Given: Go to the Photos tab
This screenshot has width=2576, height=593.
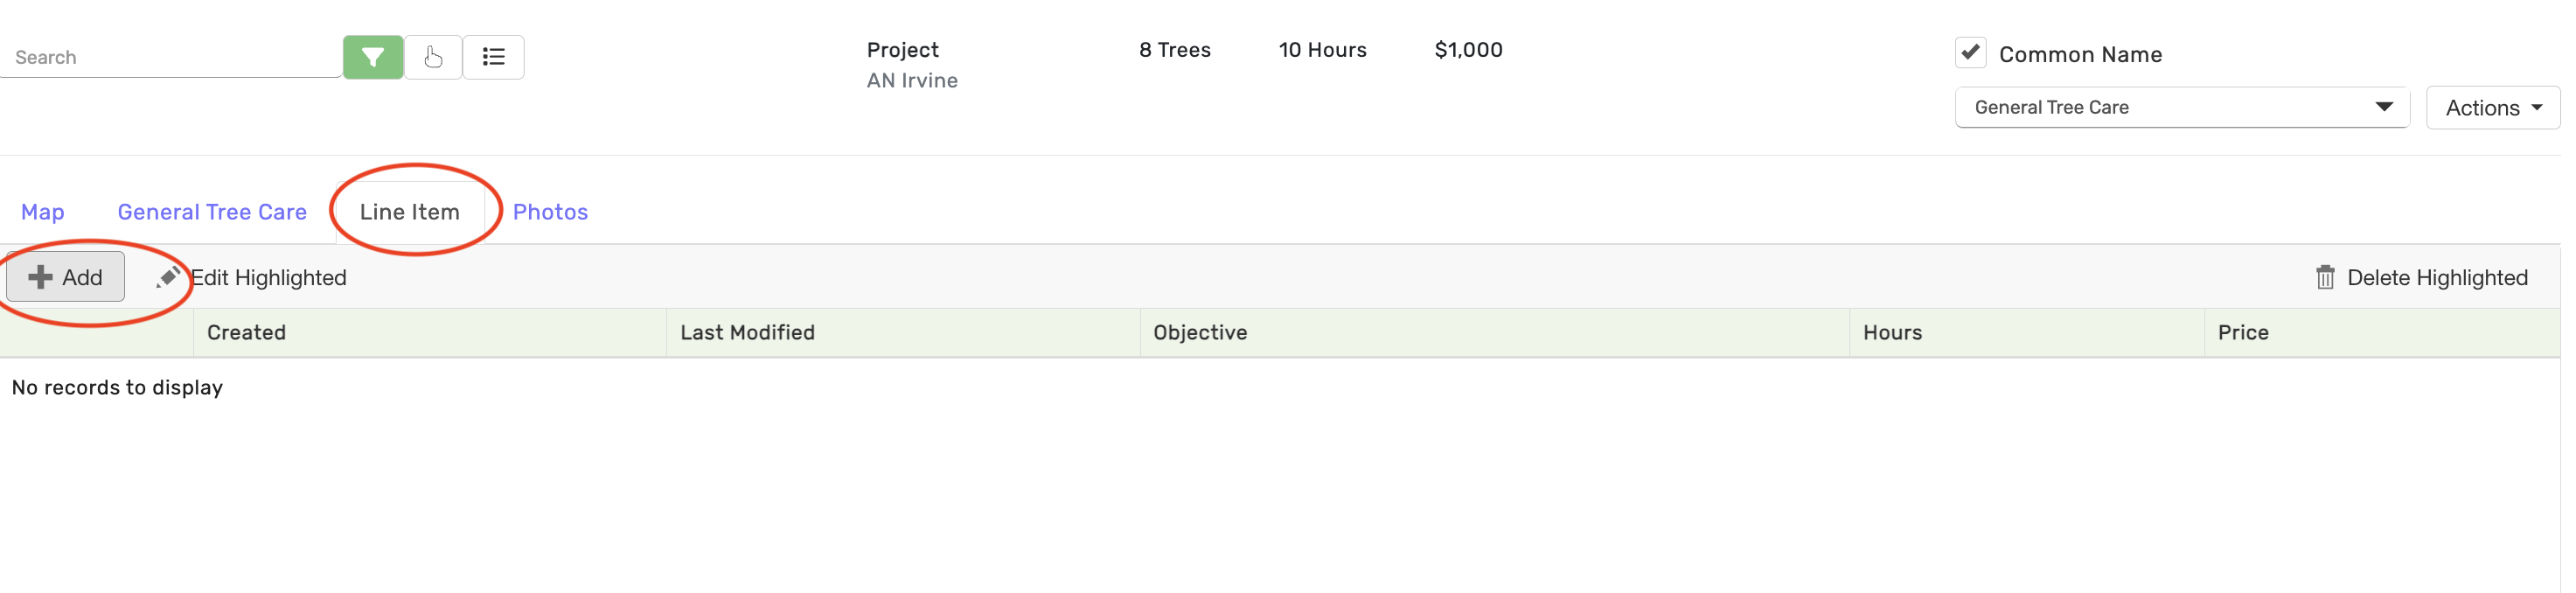Looking at the screenshot, I should [550, 212].
